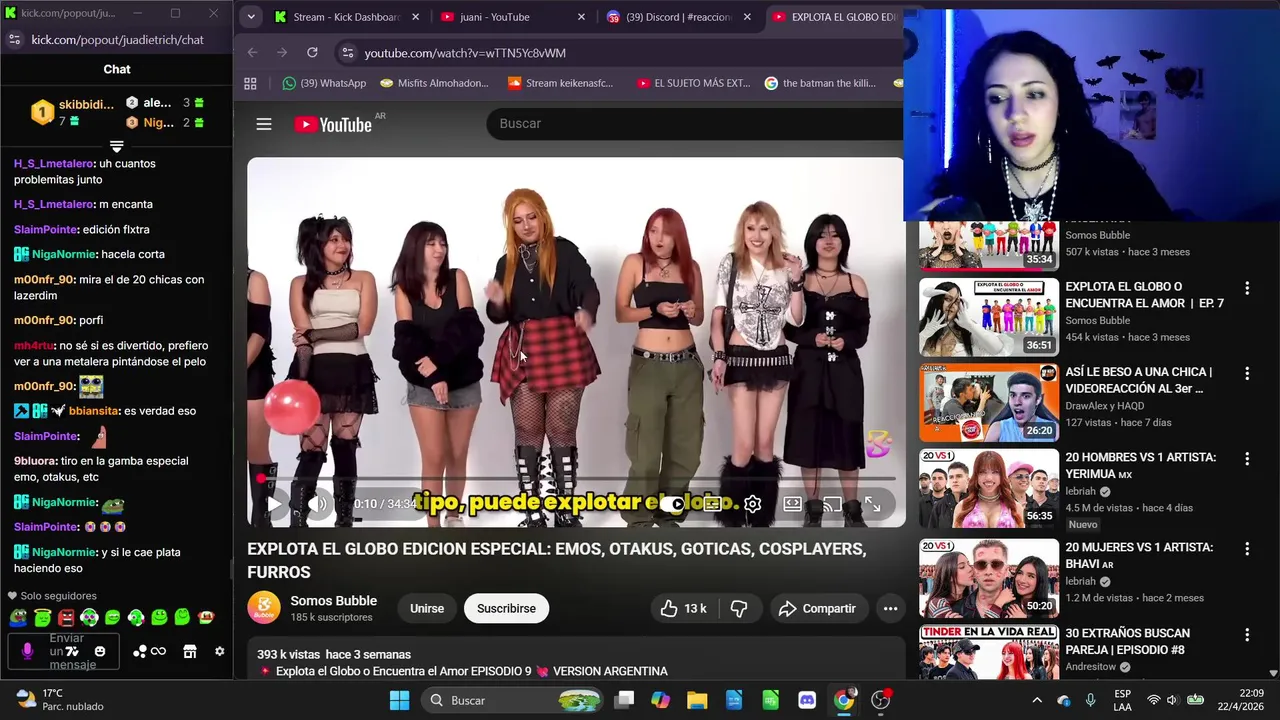Screen dimensions: 1280x720
Task: Play the YouTube video
Action: pos(274,504)
